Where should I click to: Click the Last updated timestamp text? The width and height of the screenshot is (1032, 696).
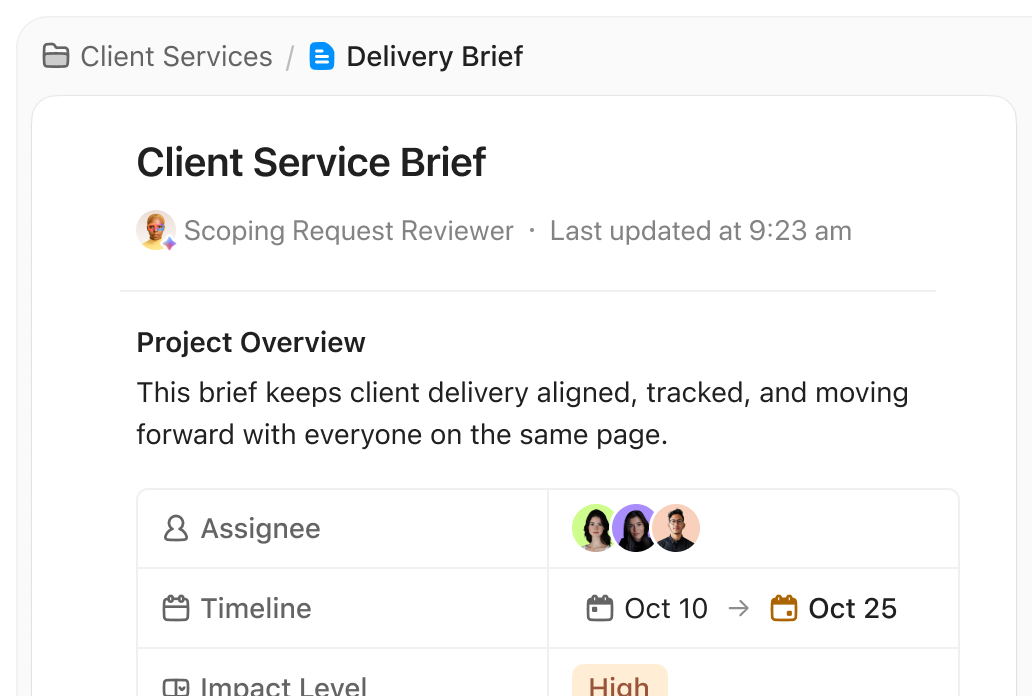(x=700, y=230)
